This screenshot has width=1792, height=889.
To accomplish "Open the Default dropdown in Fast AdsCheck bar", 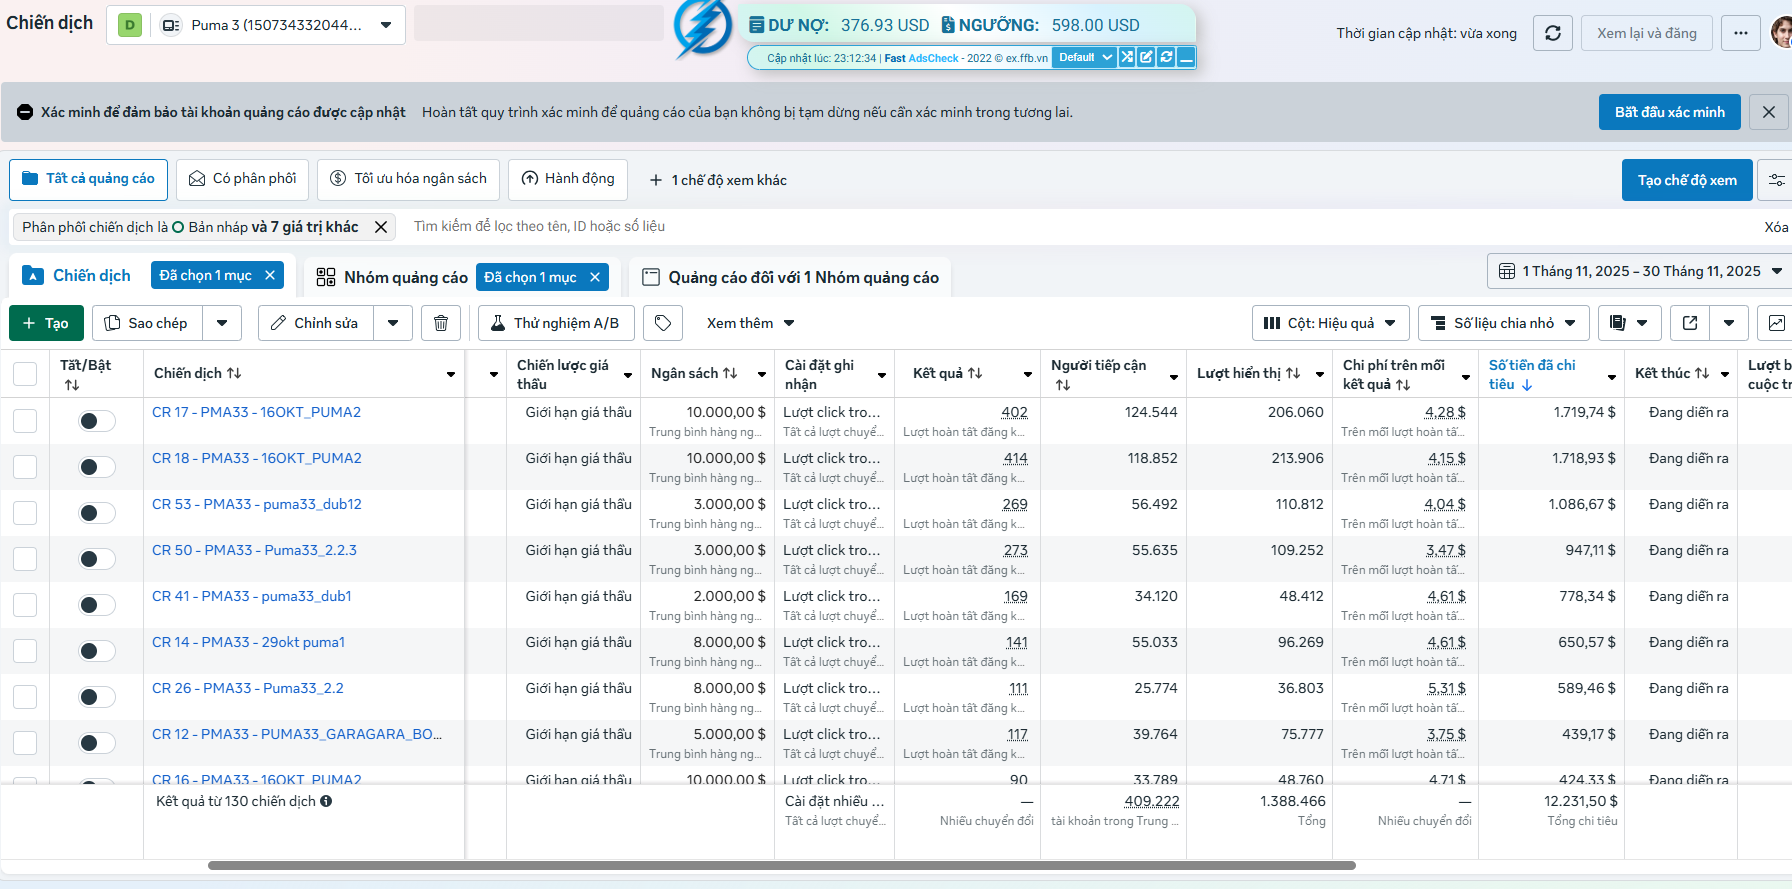I will pyautogui.click(x=1085, y=57).
